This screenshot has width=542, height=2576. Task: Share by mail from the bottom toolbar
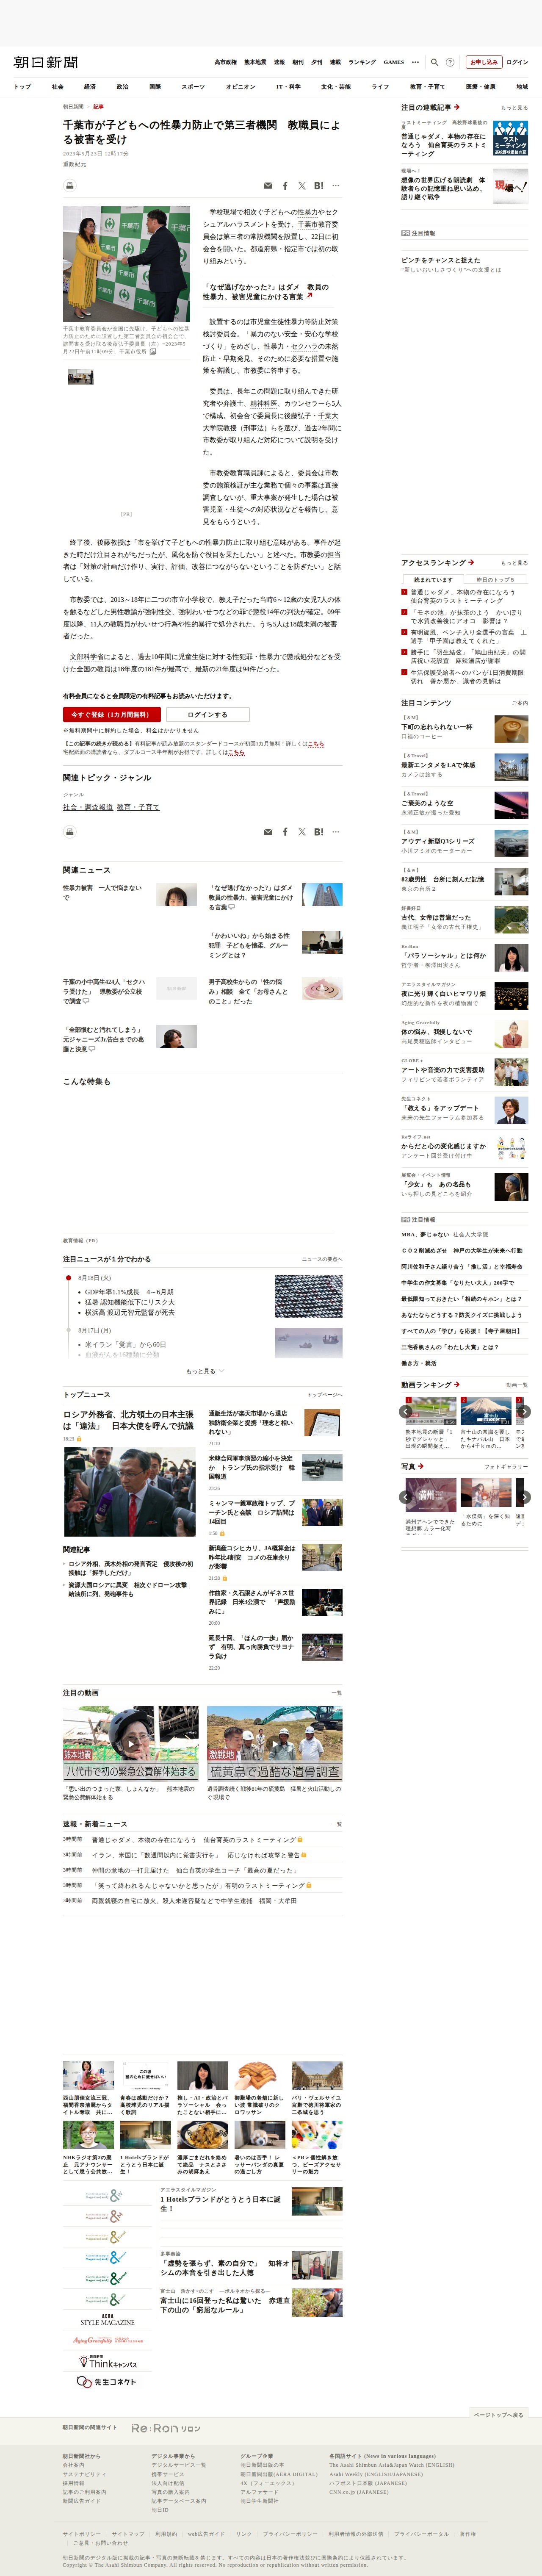click(267, 831)
